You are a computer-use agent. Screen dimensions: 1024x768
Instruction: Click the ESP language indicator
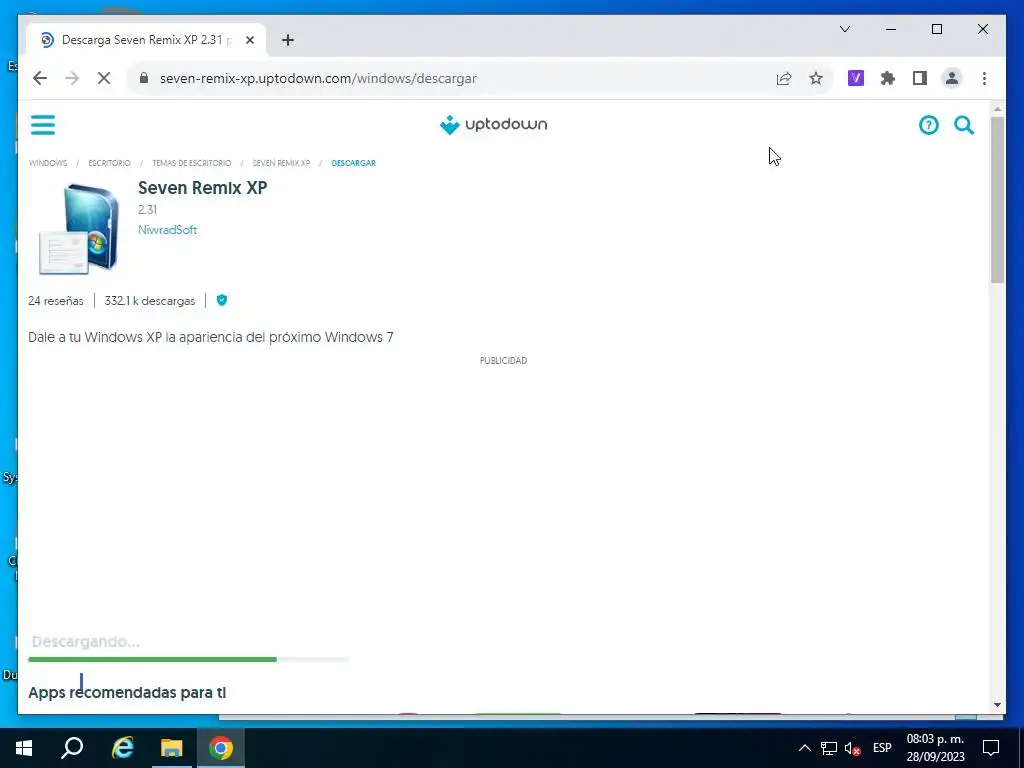point(882,748)
